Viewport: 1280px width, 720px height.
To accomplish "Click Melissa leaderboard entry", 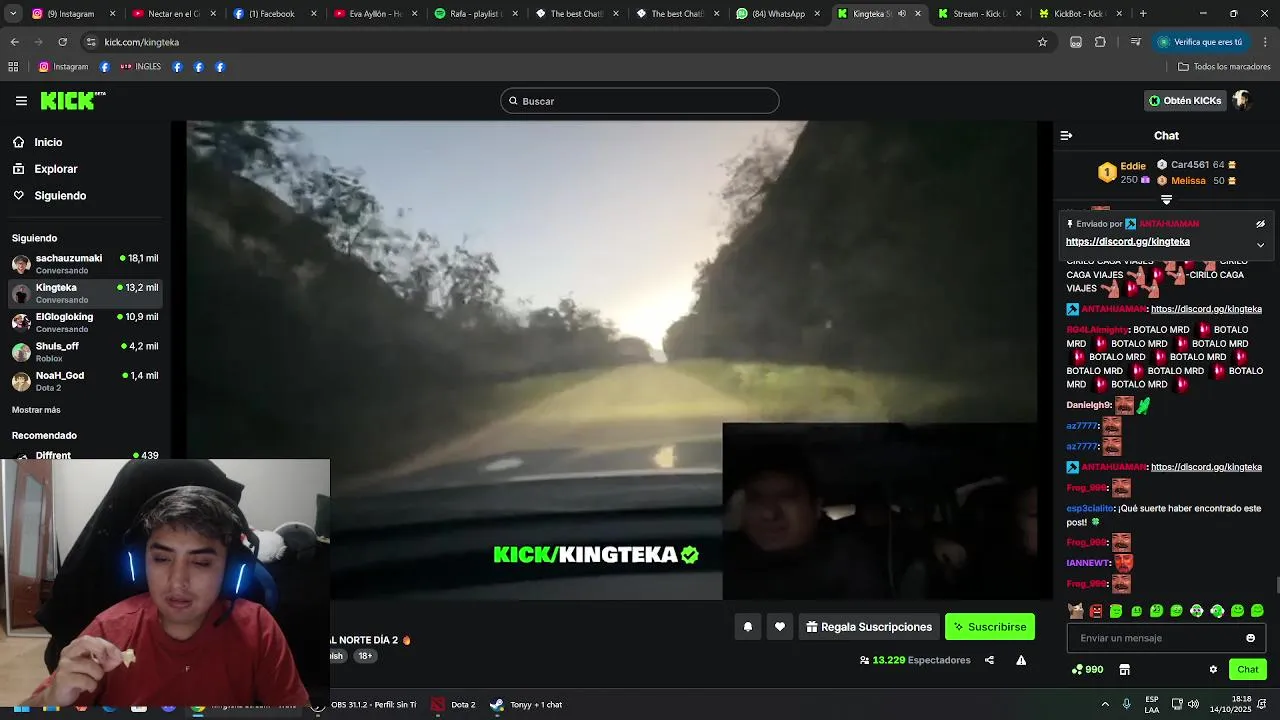I will tap(1196, 181).
